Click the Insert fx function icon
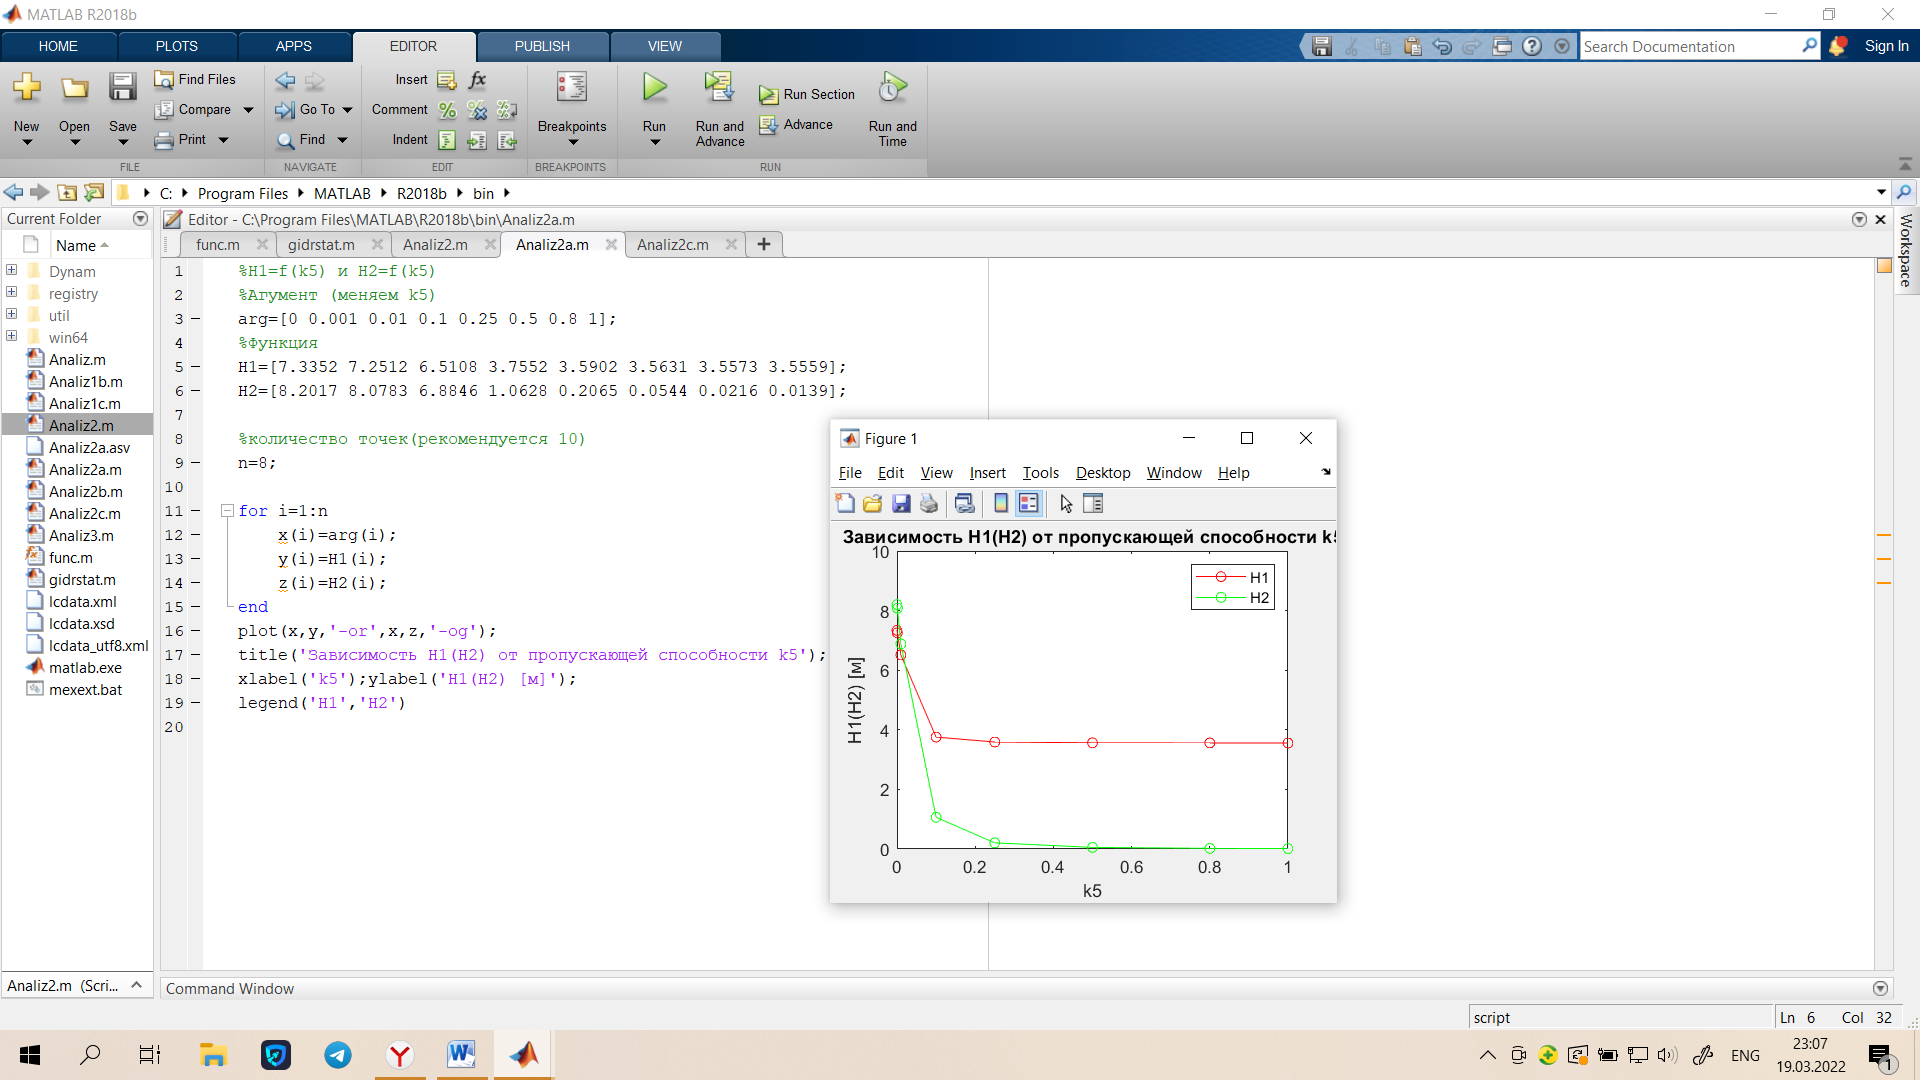Screen dimensions: 1920x1080 (477, 80)
